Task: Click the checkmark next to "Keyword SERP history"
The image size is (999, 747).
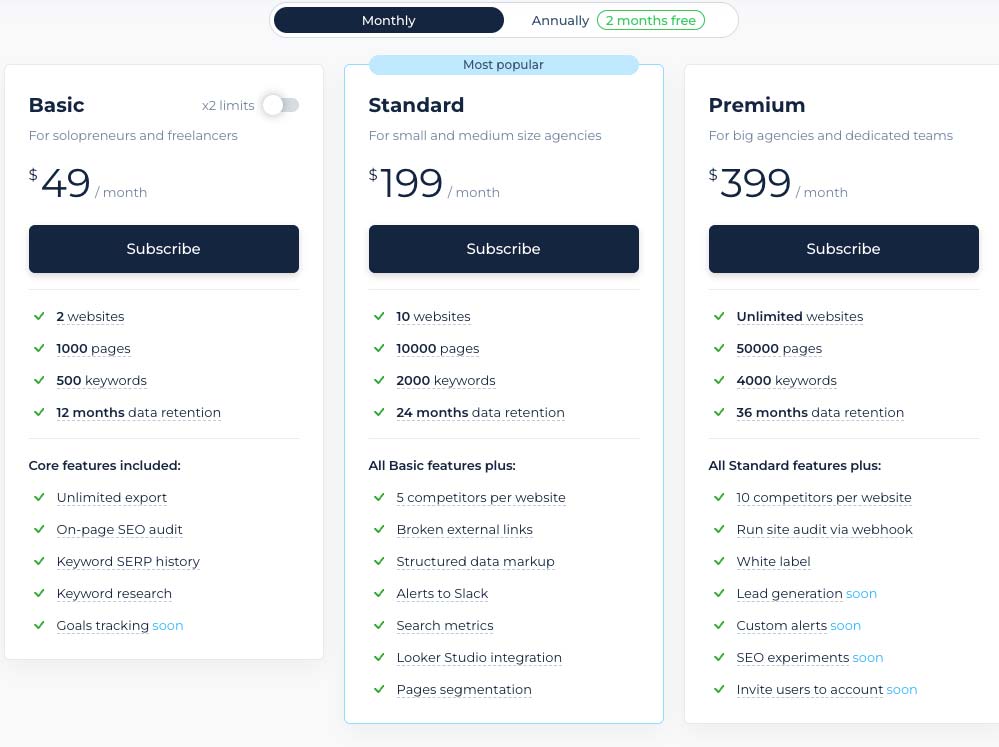Action: coord(39,561)
